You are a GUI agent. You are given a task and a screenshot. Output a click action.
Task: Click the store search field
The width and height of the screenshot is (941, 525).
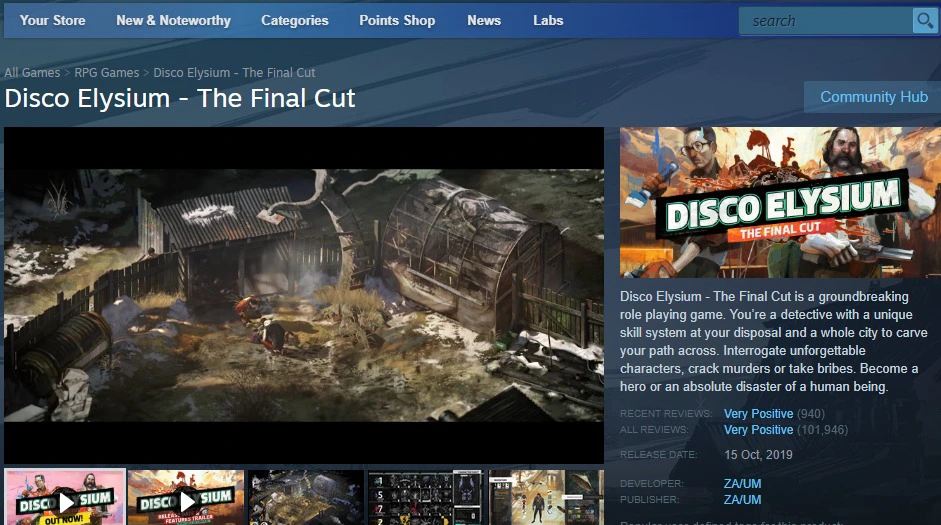click(x=826, y=21)
